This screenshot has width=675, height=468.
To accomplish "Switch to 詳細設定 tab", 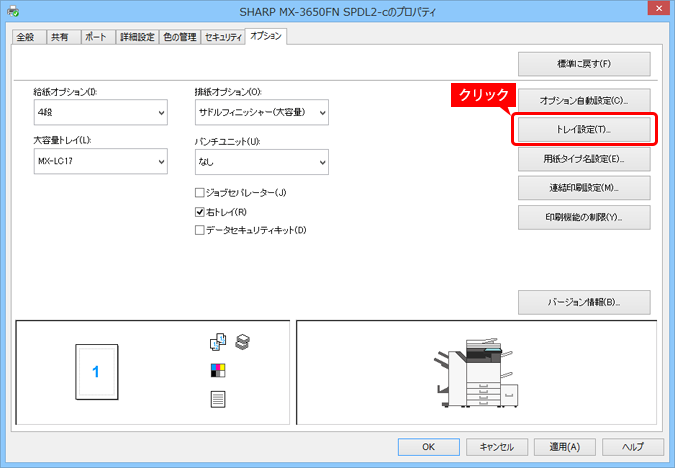I will (137, 37).
